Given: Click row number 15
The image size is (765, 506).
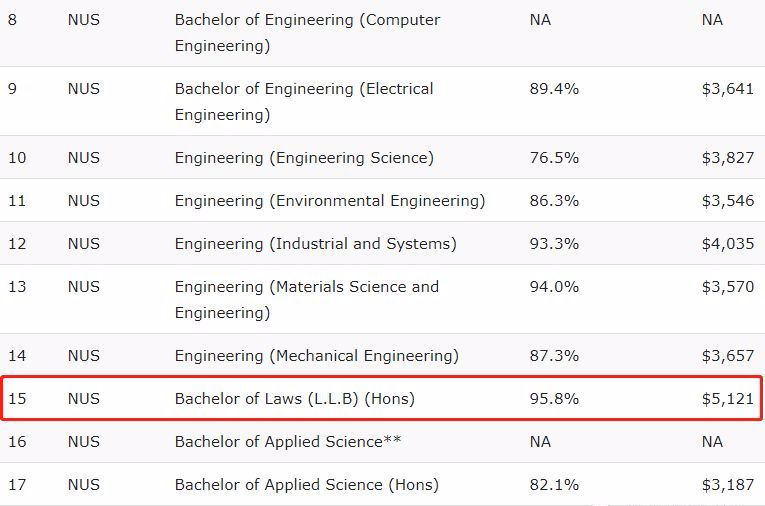Looking at the screenshot, I should click(17, 398).
